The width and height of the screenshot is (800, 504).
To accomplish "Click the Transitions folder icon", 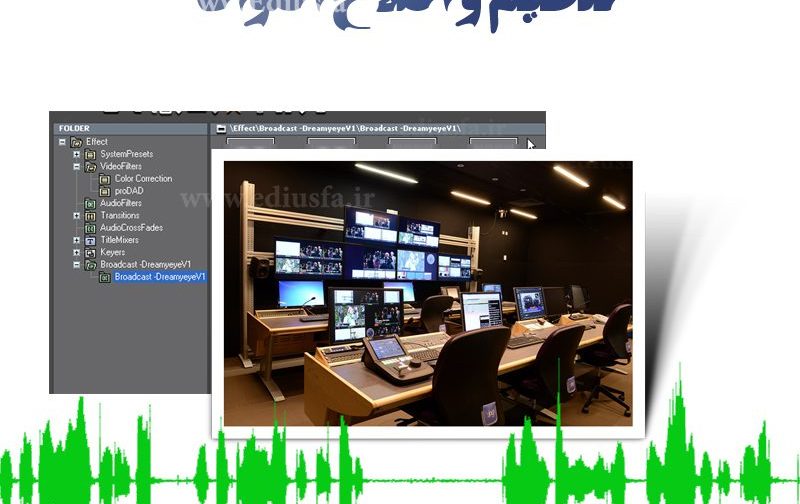I will tap(90, 216).
